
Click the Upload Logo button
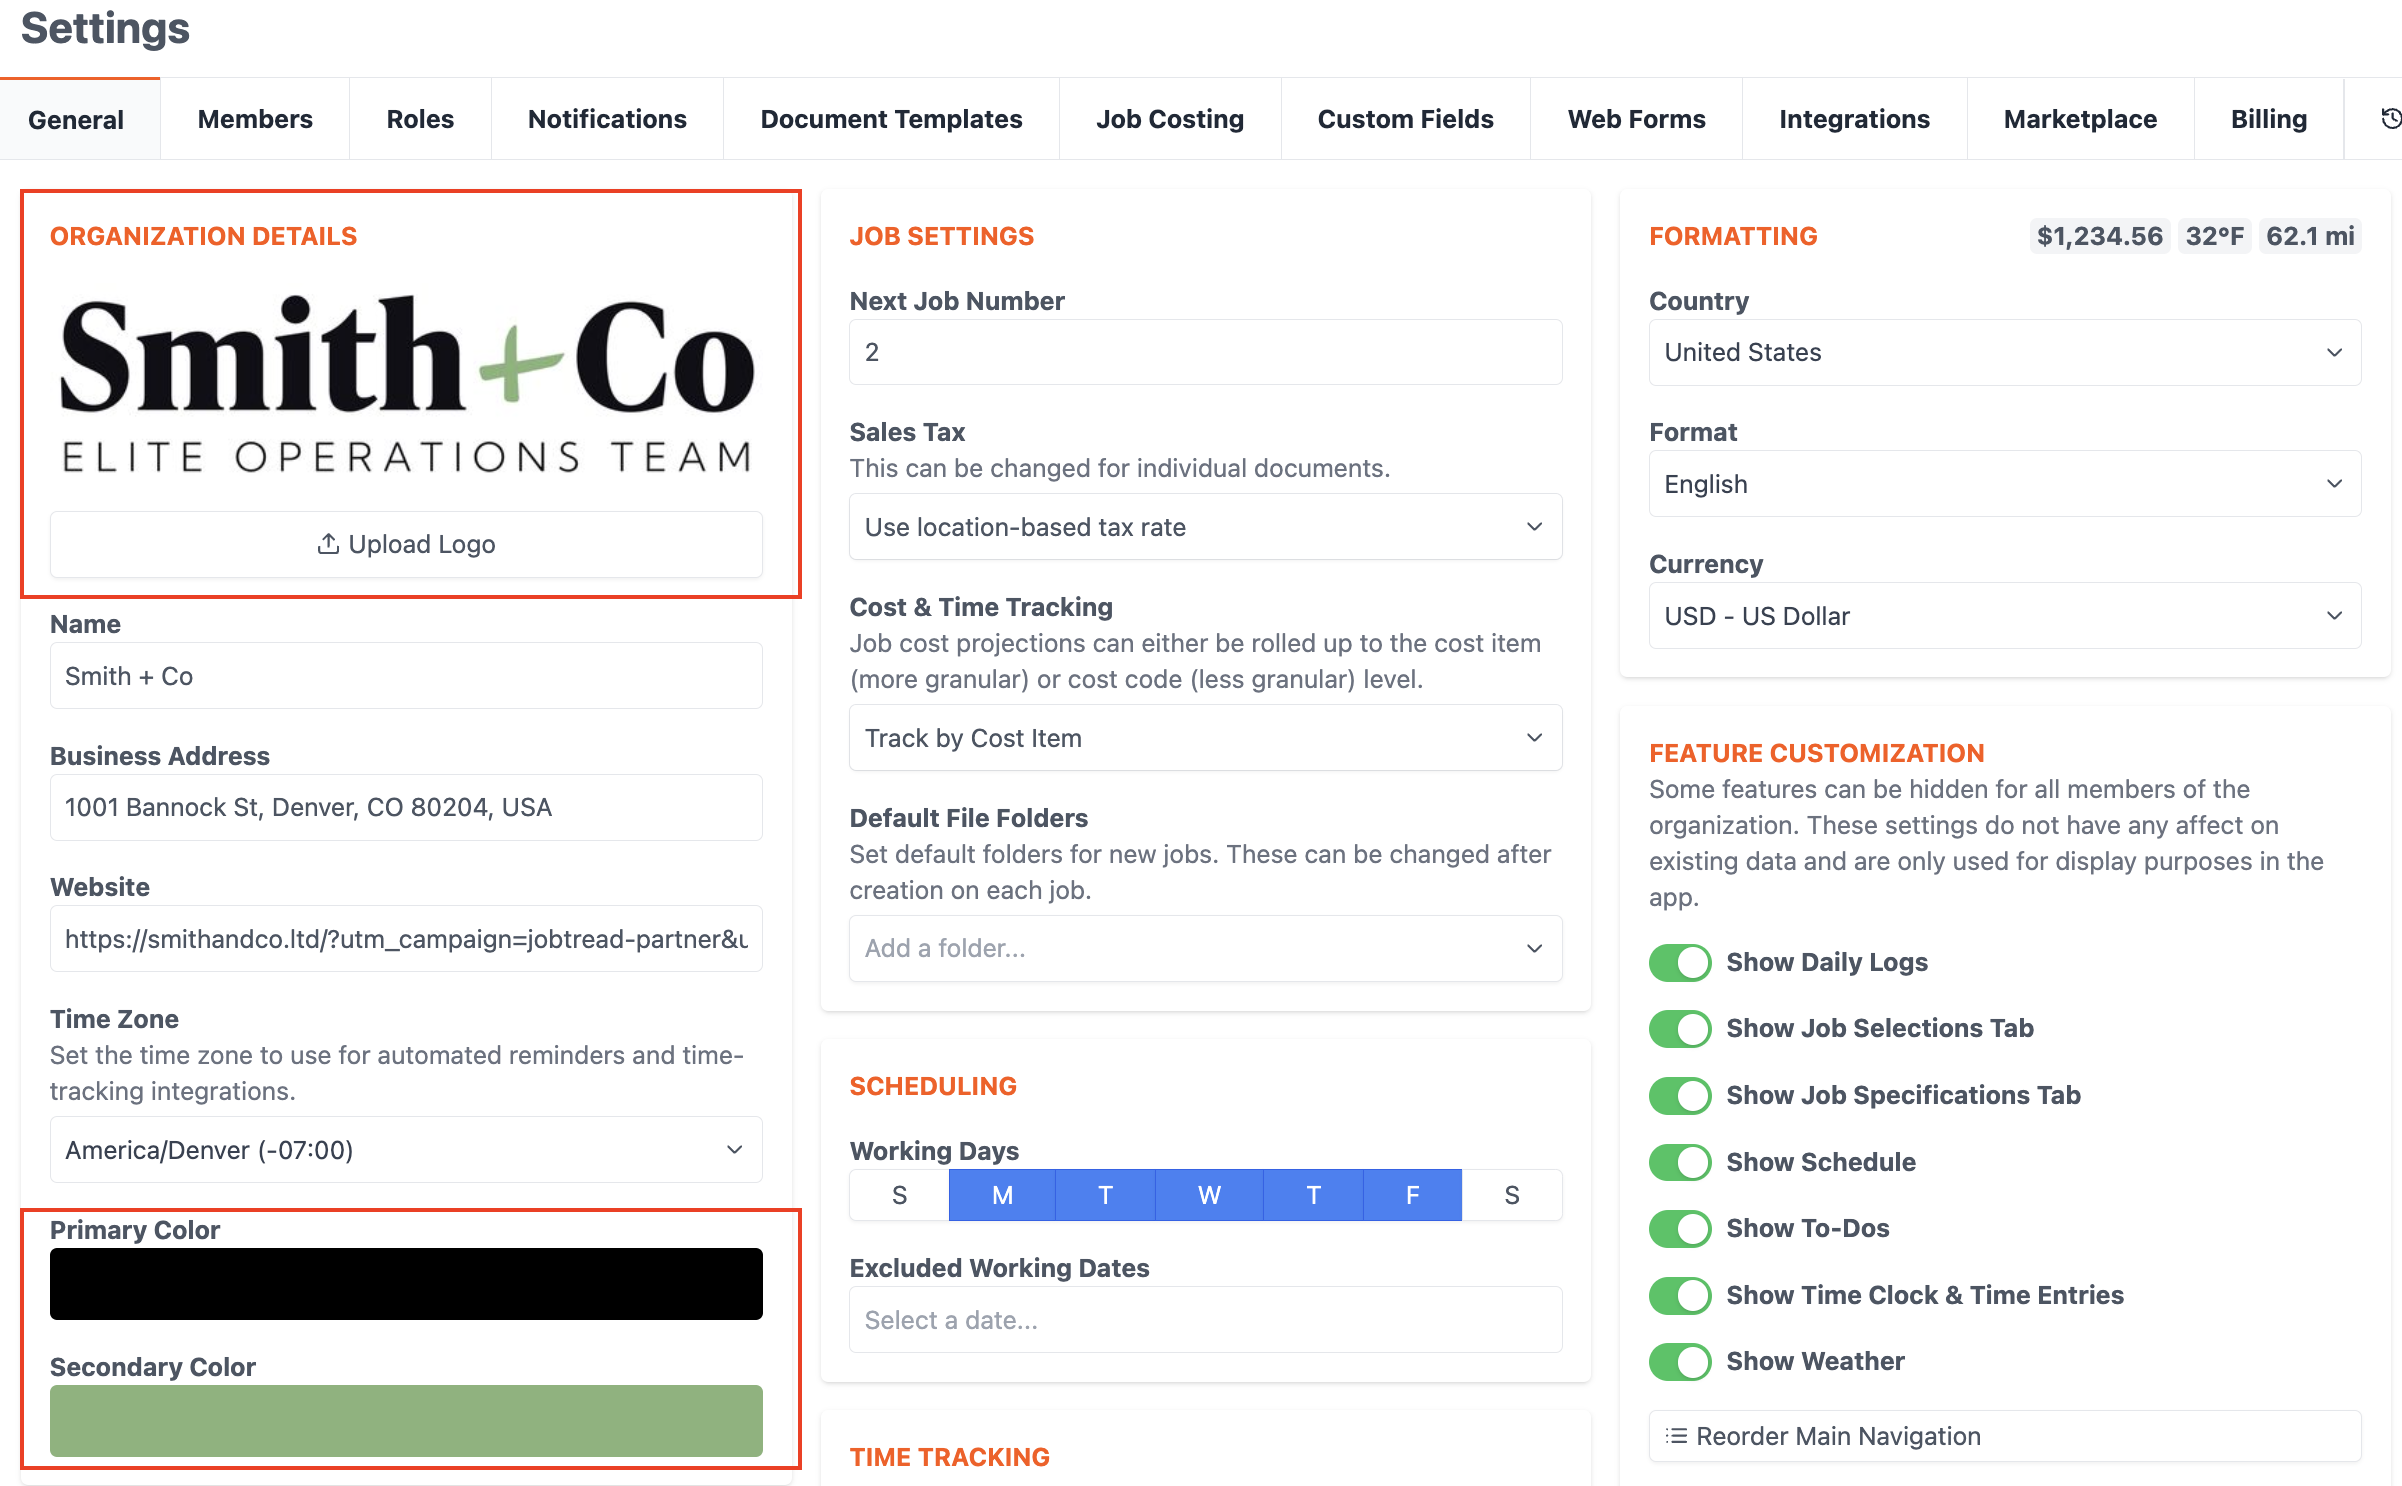point(406,544)
